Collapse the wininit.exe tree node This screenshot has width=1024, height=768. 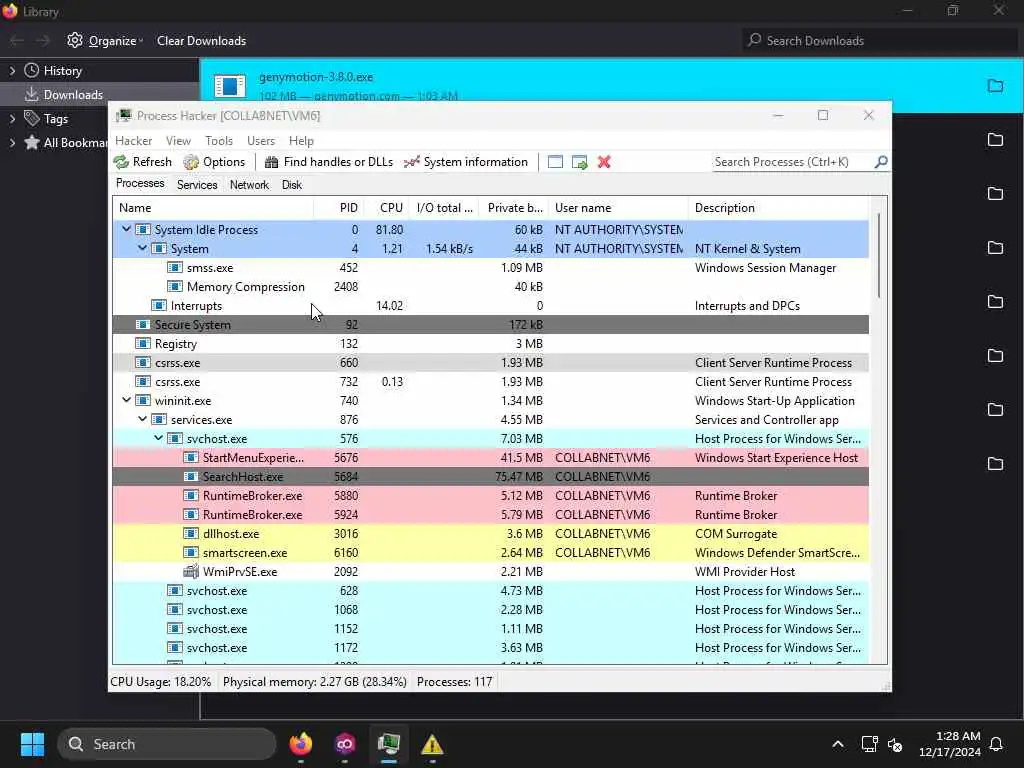click(127, 400)
